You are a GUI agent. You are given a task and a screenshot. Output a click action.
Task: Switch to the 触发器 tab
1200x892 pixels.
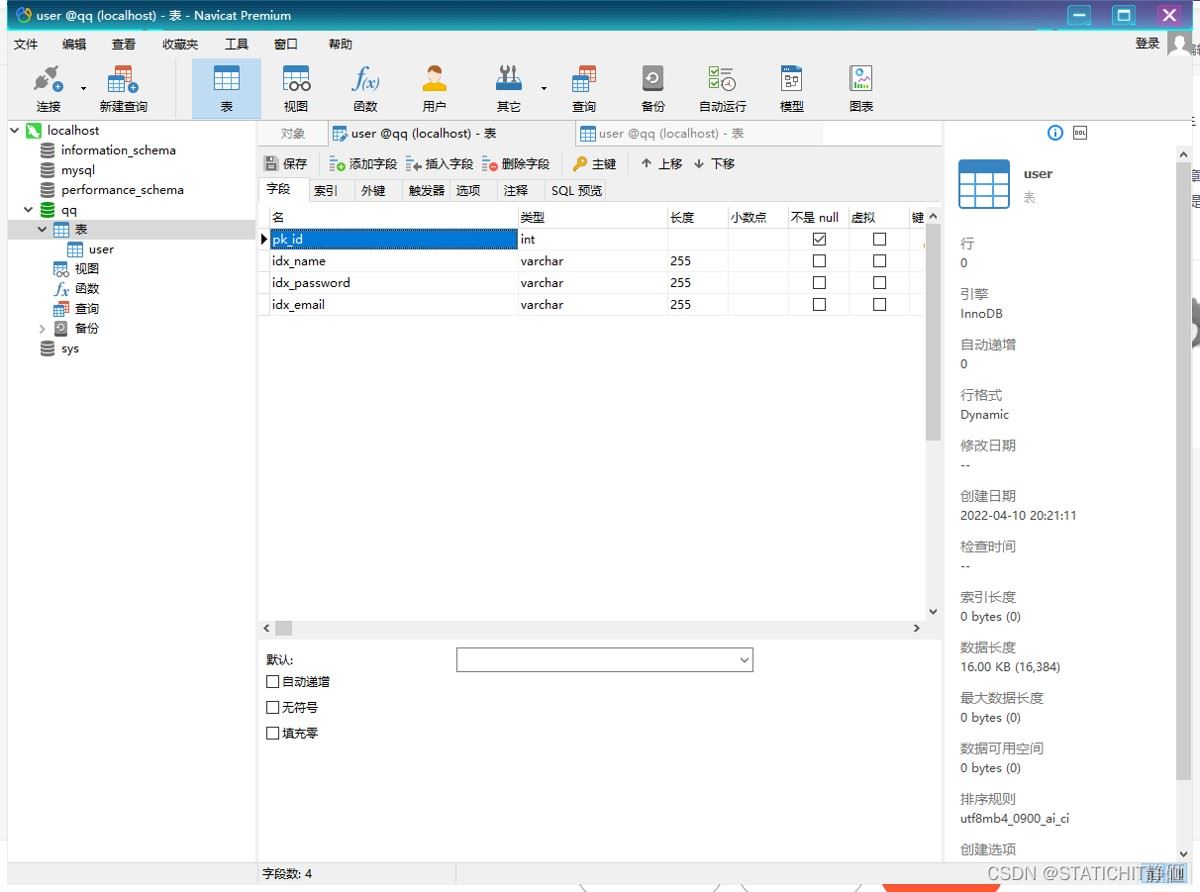(x=426, y=190)
